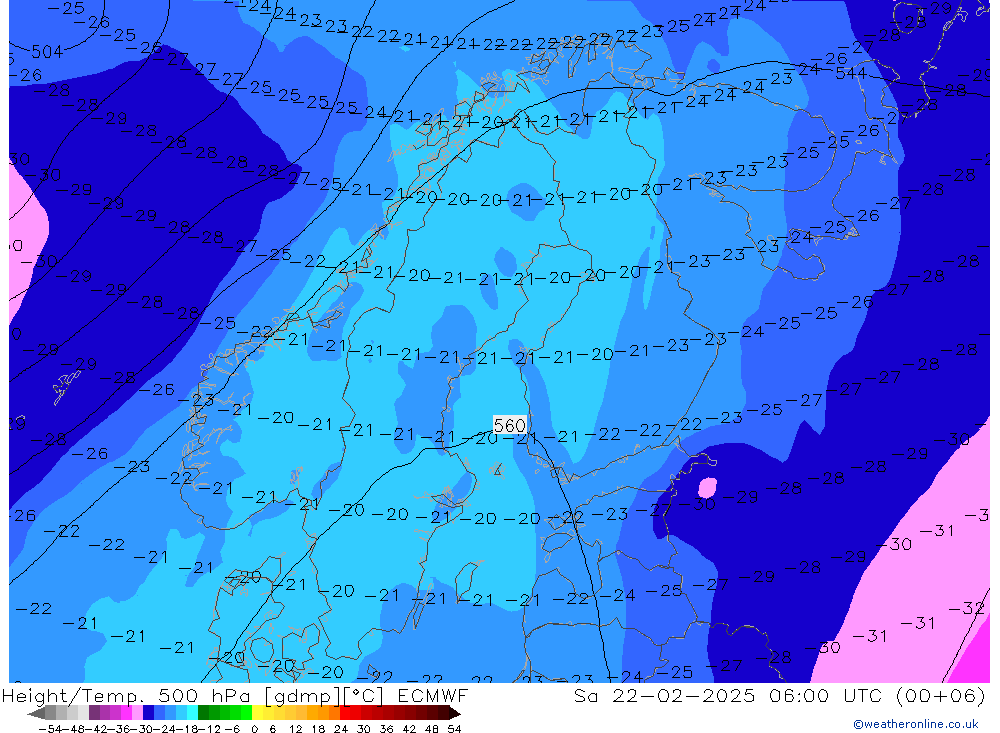Image resolution: width=1000 pixels, height=733 pixels.
Task: Click the 504 contour label
Action: (x=47, y=52)
